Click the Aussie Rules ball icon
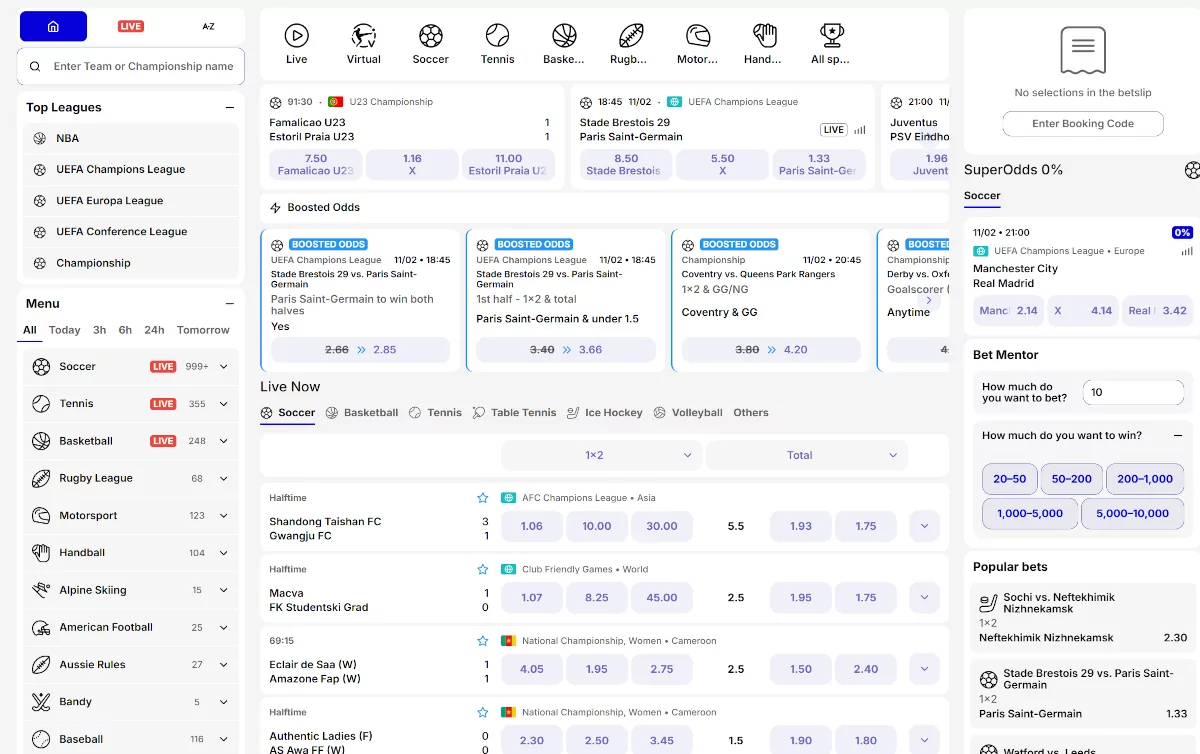Viewport: 1200px width, 754px height. (41, 664)
